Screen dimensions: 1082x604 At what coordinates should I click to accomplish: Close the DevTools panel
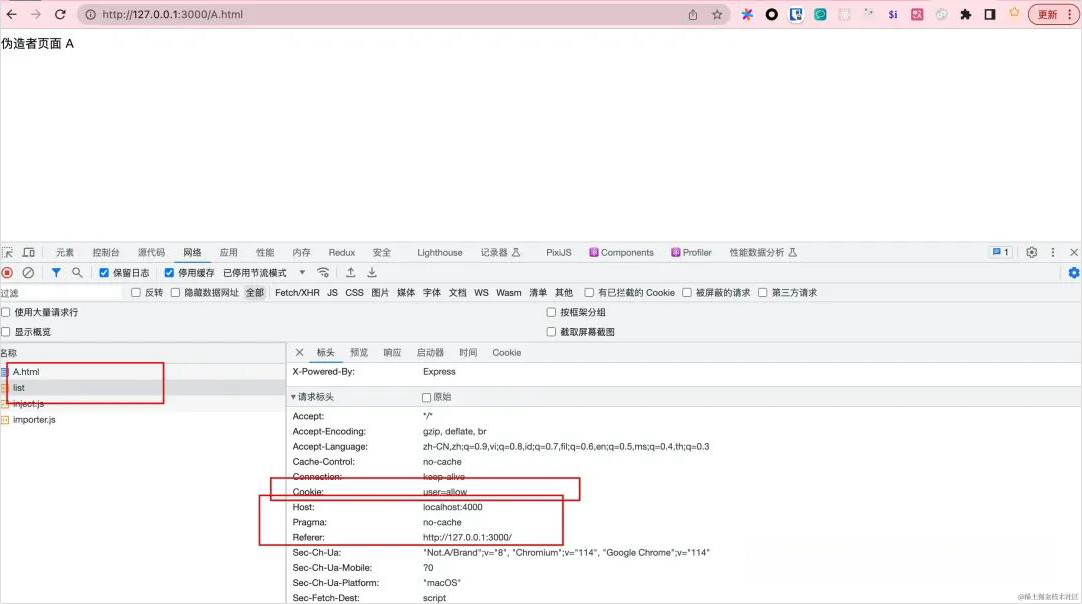pos(1074,253)
